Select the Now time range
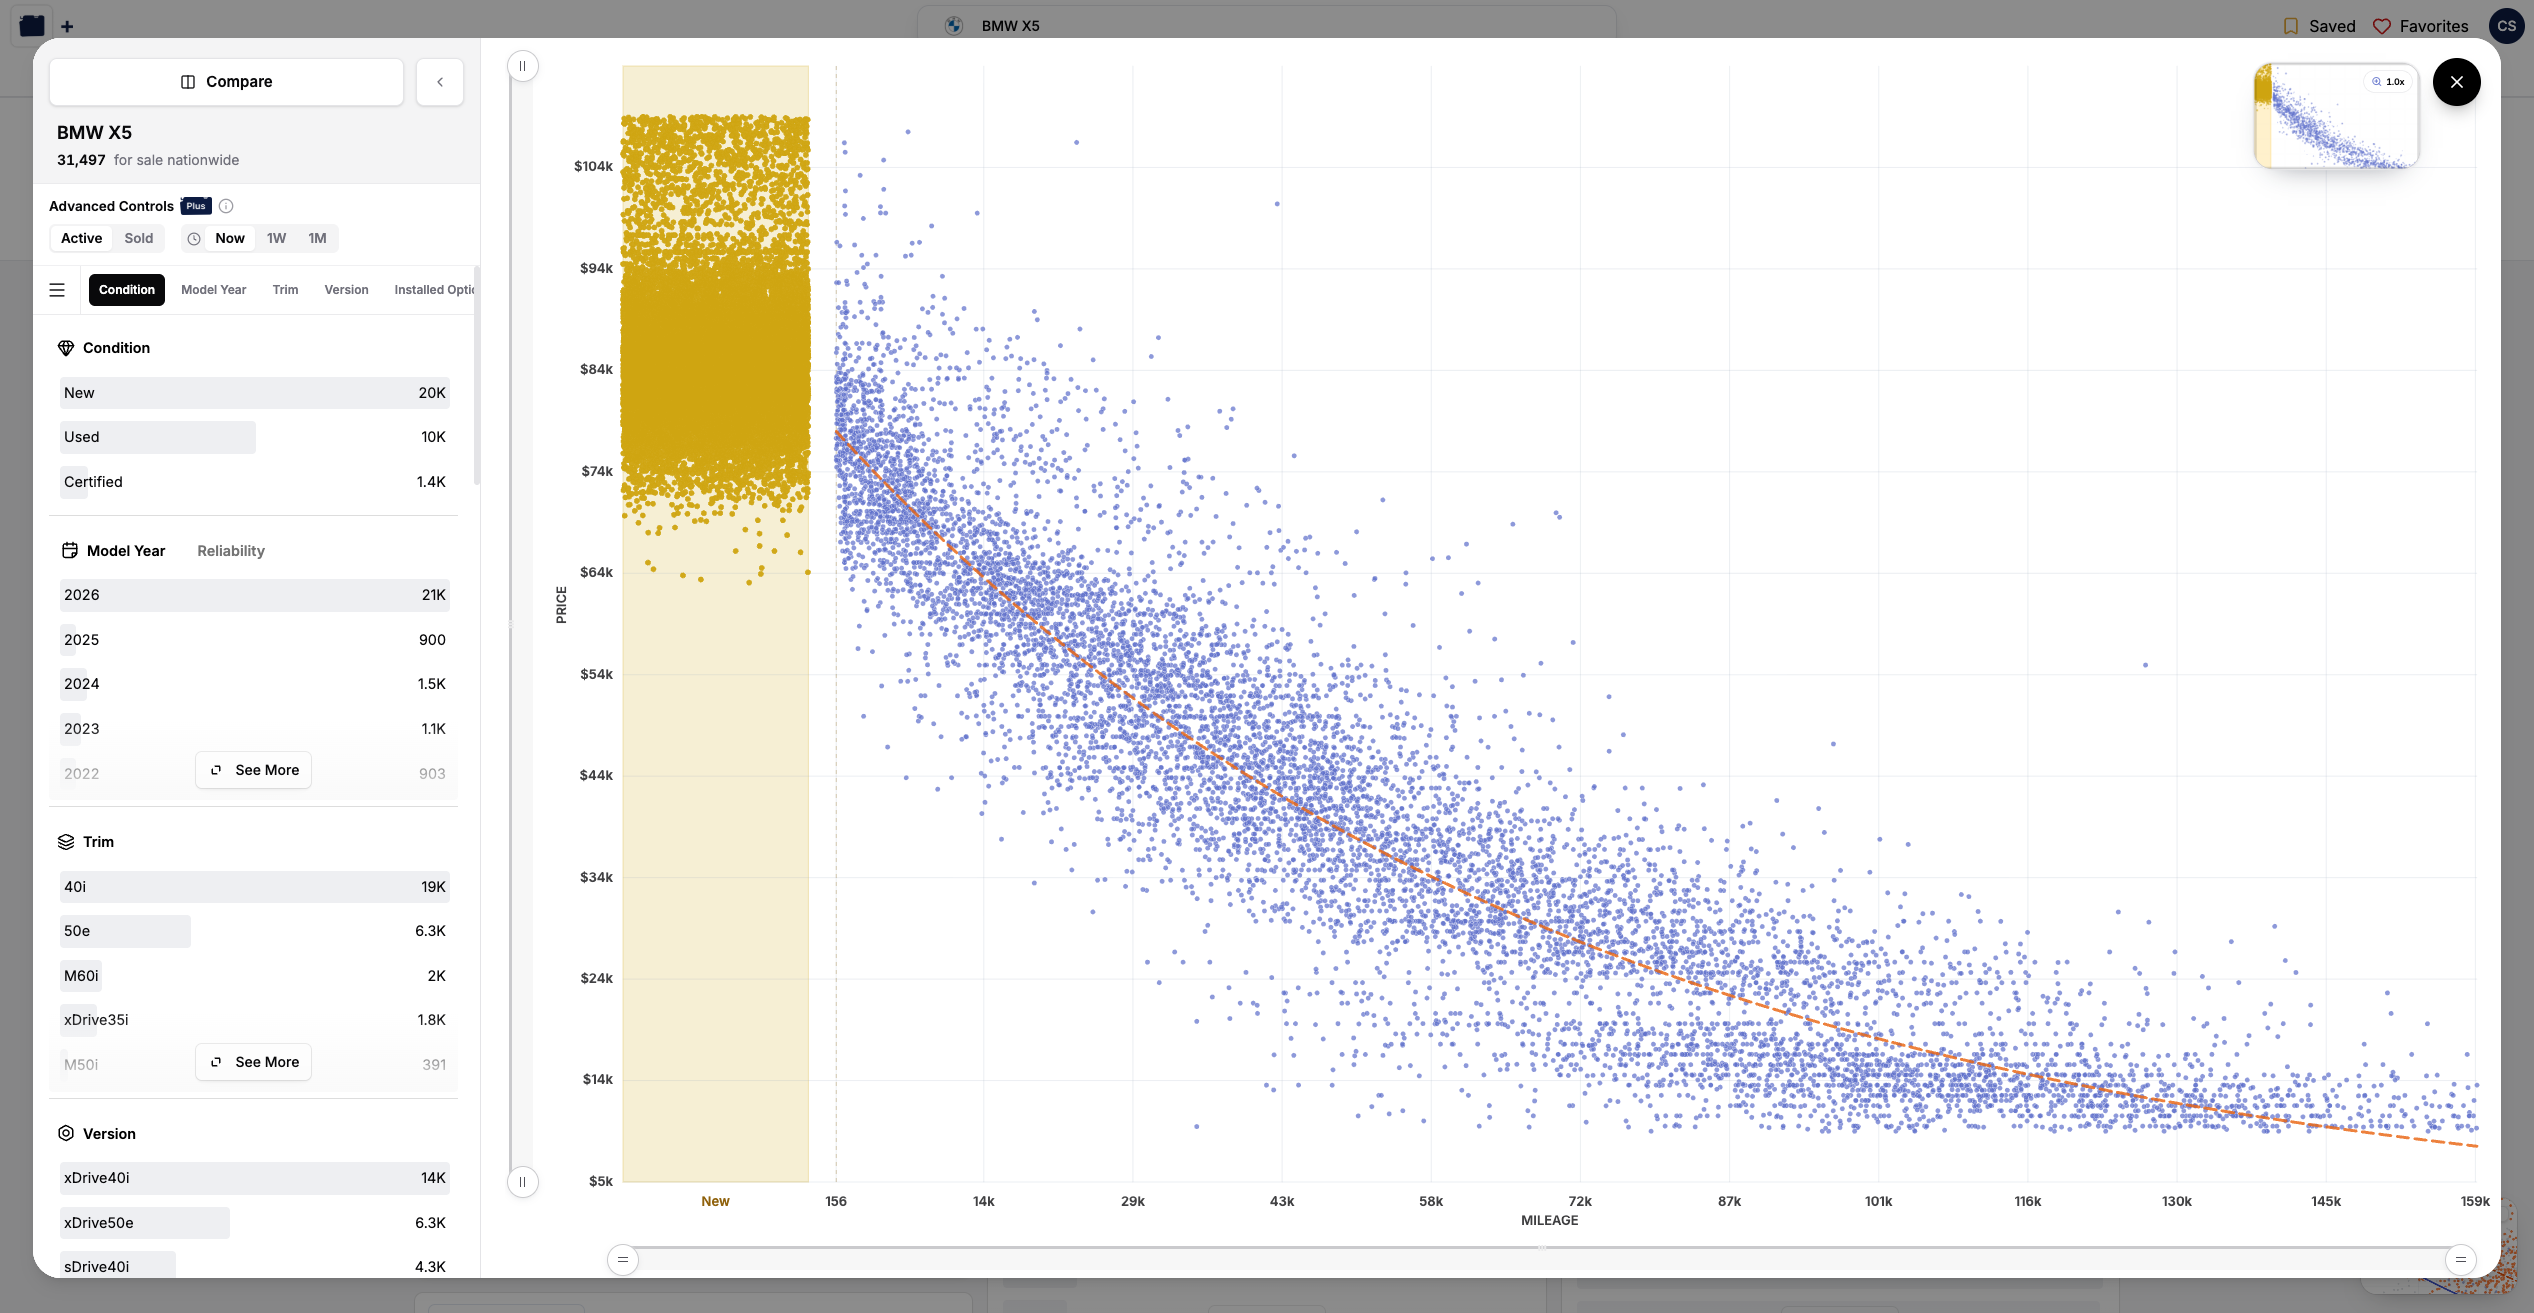This screenshot has height=1313, width=2534. 230,239
